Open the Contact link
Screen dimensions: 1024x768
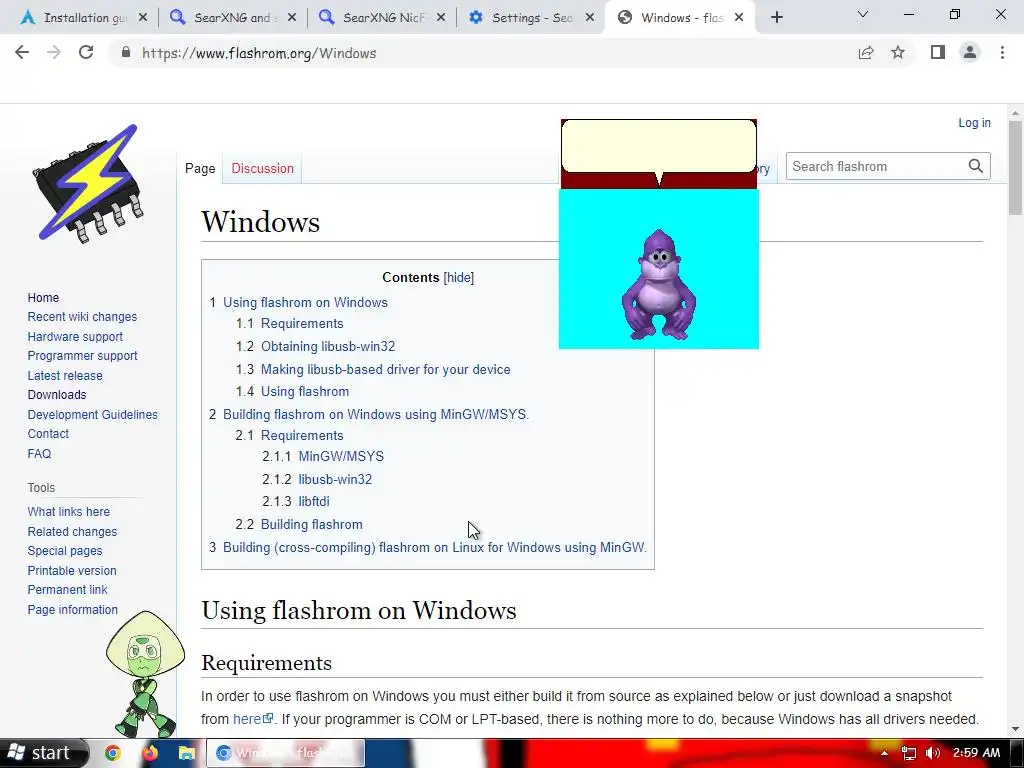click(48, 434)
